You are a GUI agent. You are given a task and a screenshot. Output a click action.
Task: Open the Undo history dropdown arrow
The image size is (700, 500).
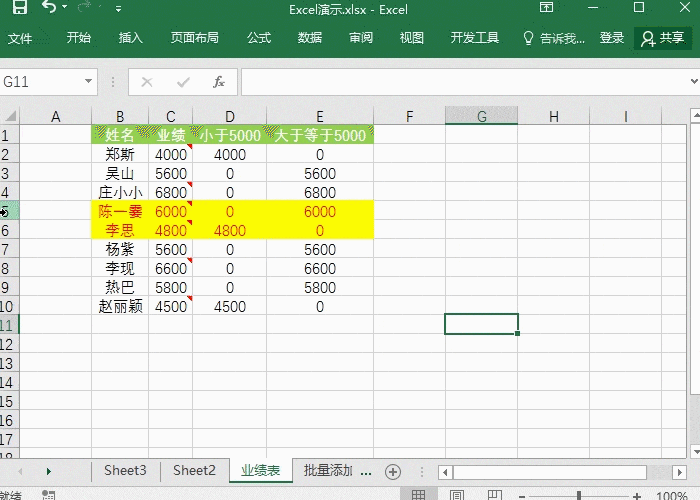(64, 7)
